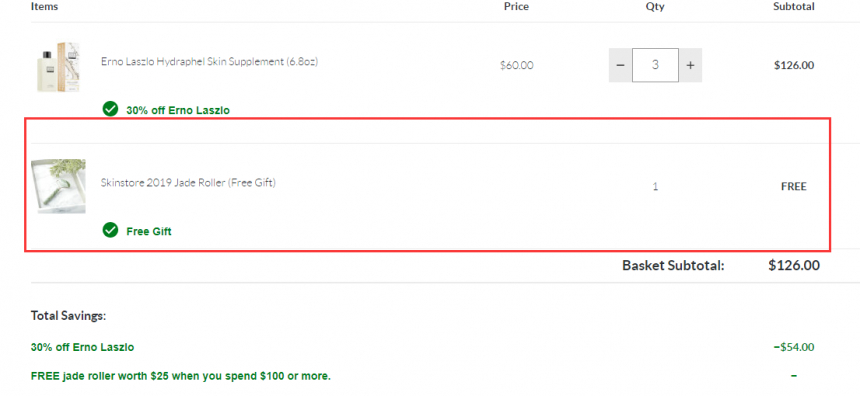Click the FREE jade roller worth $25 promotion text
Viewport: 860px width, 396px height.
click(x=181, y=376)
